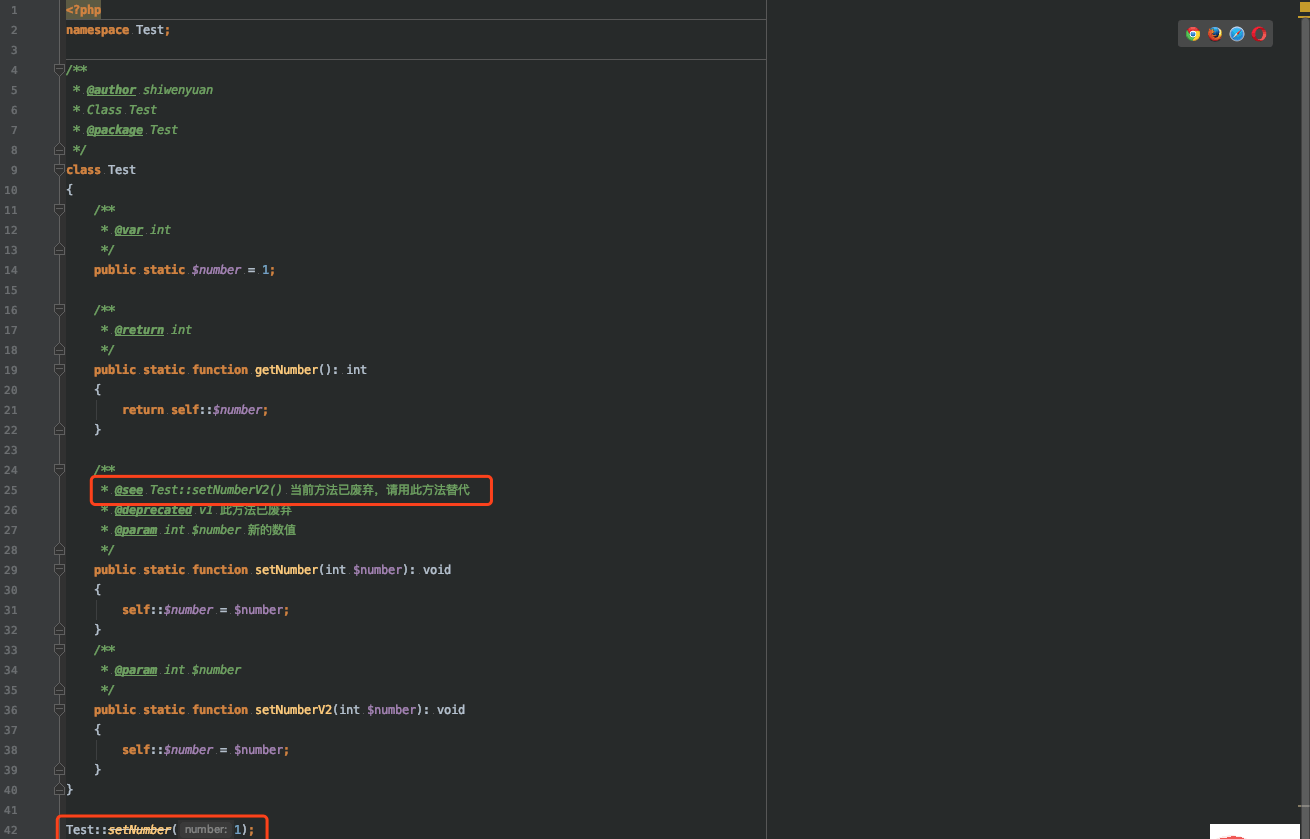The image size is (1310, 839).
Task: Click 'namespace Test;' on line 2
Action: [118, 30]
